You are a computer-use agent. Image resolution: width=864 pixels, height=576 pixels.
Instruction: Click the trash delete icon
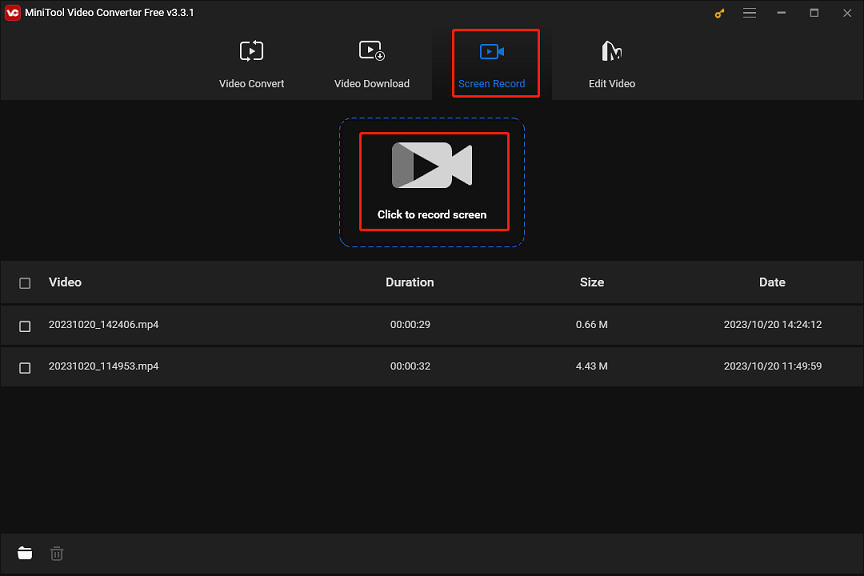(x=57, y=553)
